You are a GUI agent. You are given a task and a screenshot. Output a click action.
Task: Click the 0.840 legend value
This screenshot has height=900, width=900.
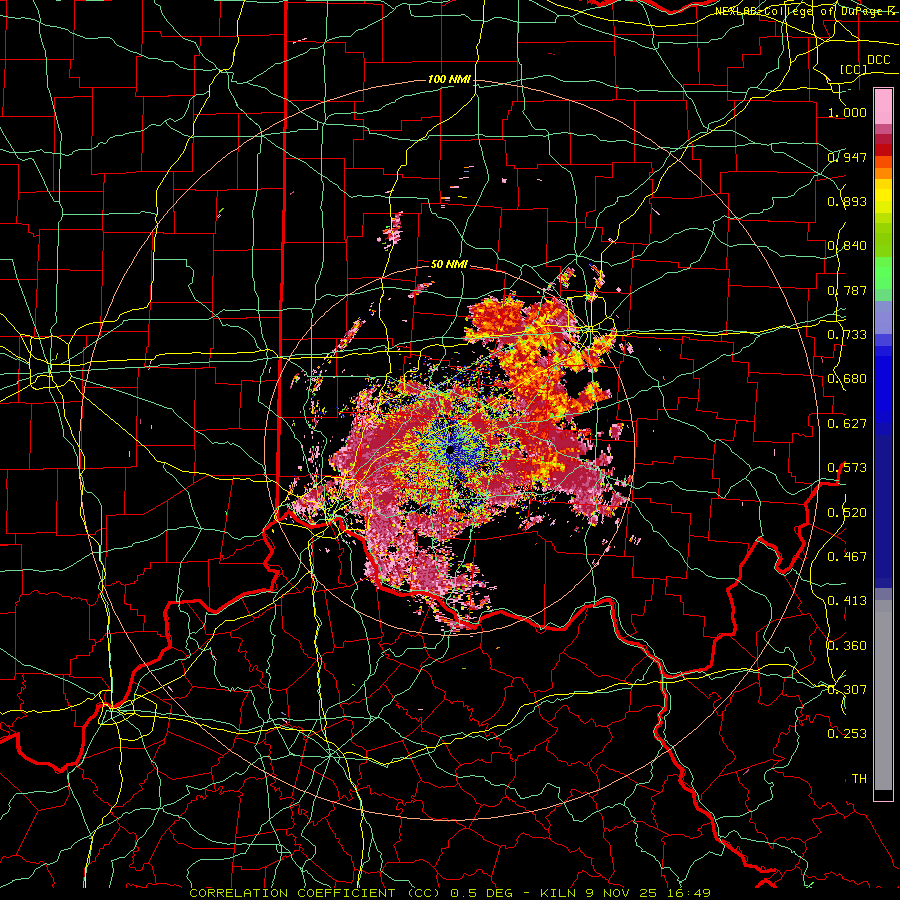coord(847,246)
